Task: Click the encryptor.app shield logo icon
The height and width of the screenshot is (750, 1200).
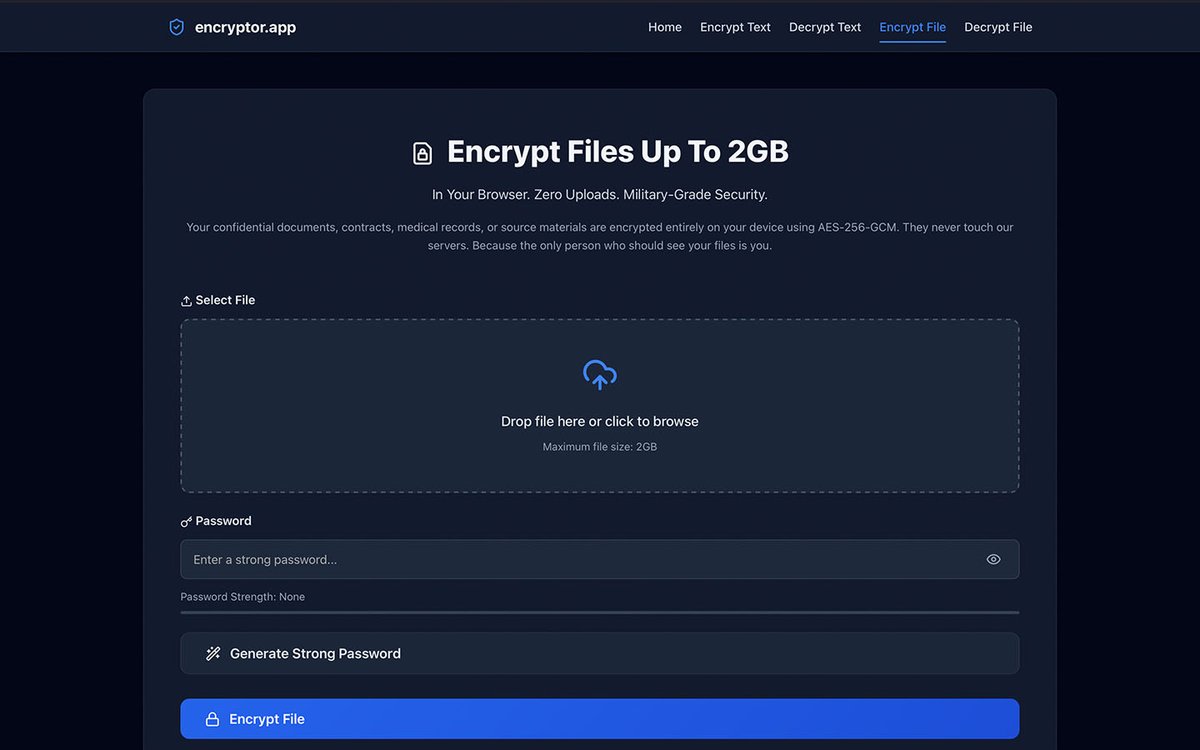Action: point(177,27)
